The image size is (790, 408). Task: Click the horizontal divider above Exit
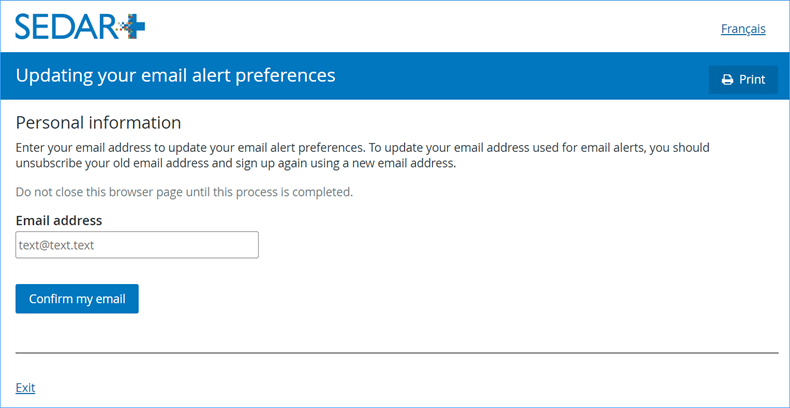pos(397,353)
